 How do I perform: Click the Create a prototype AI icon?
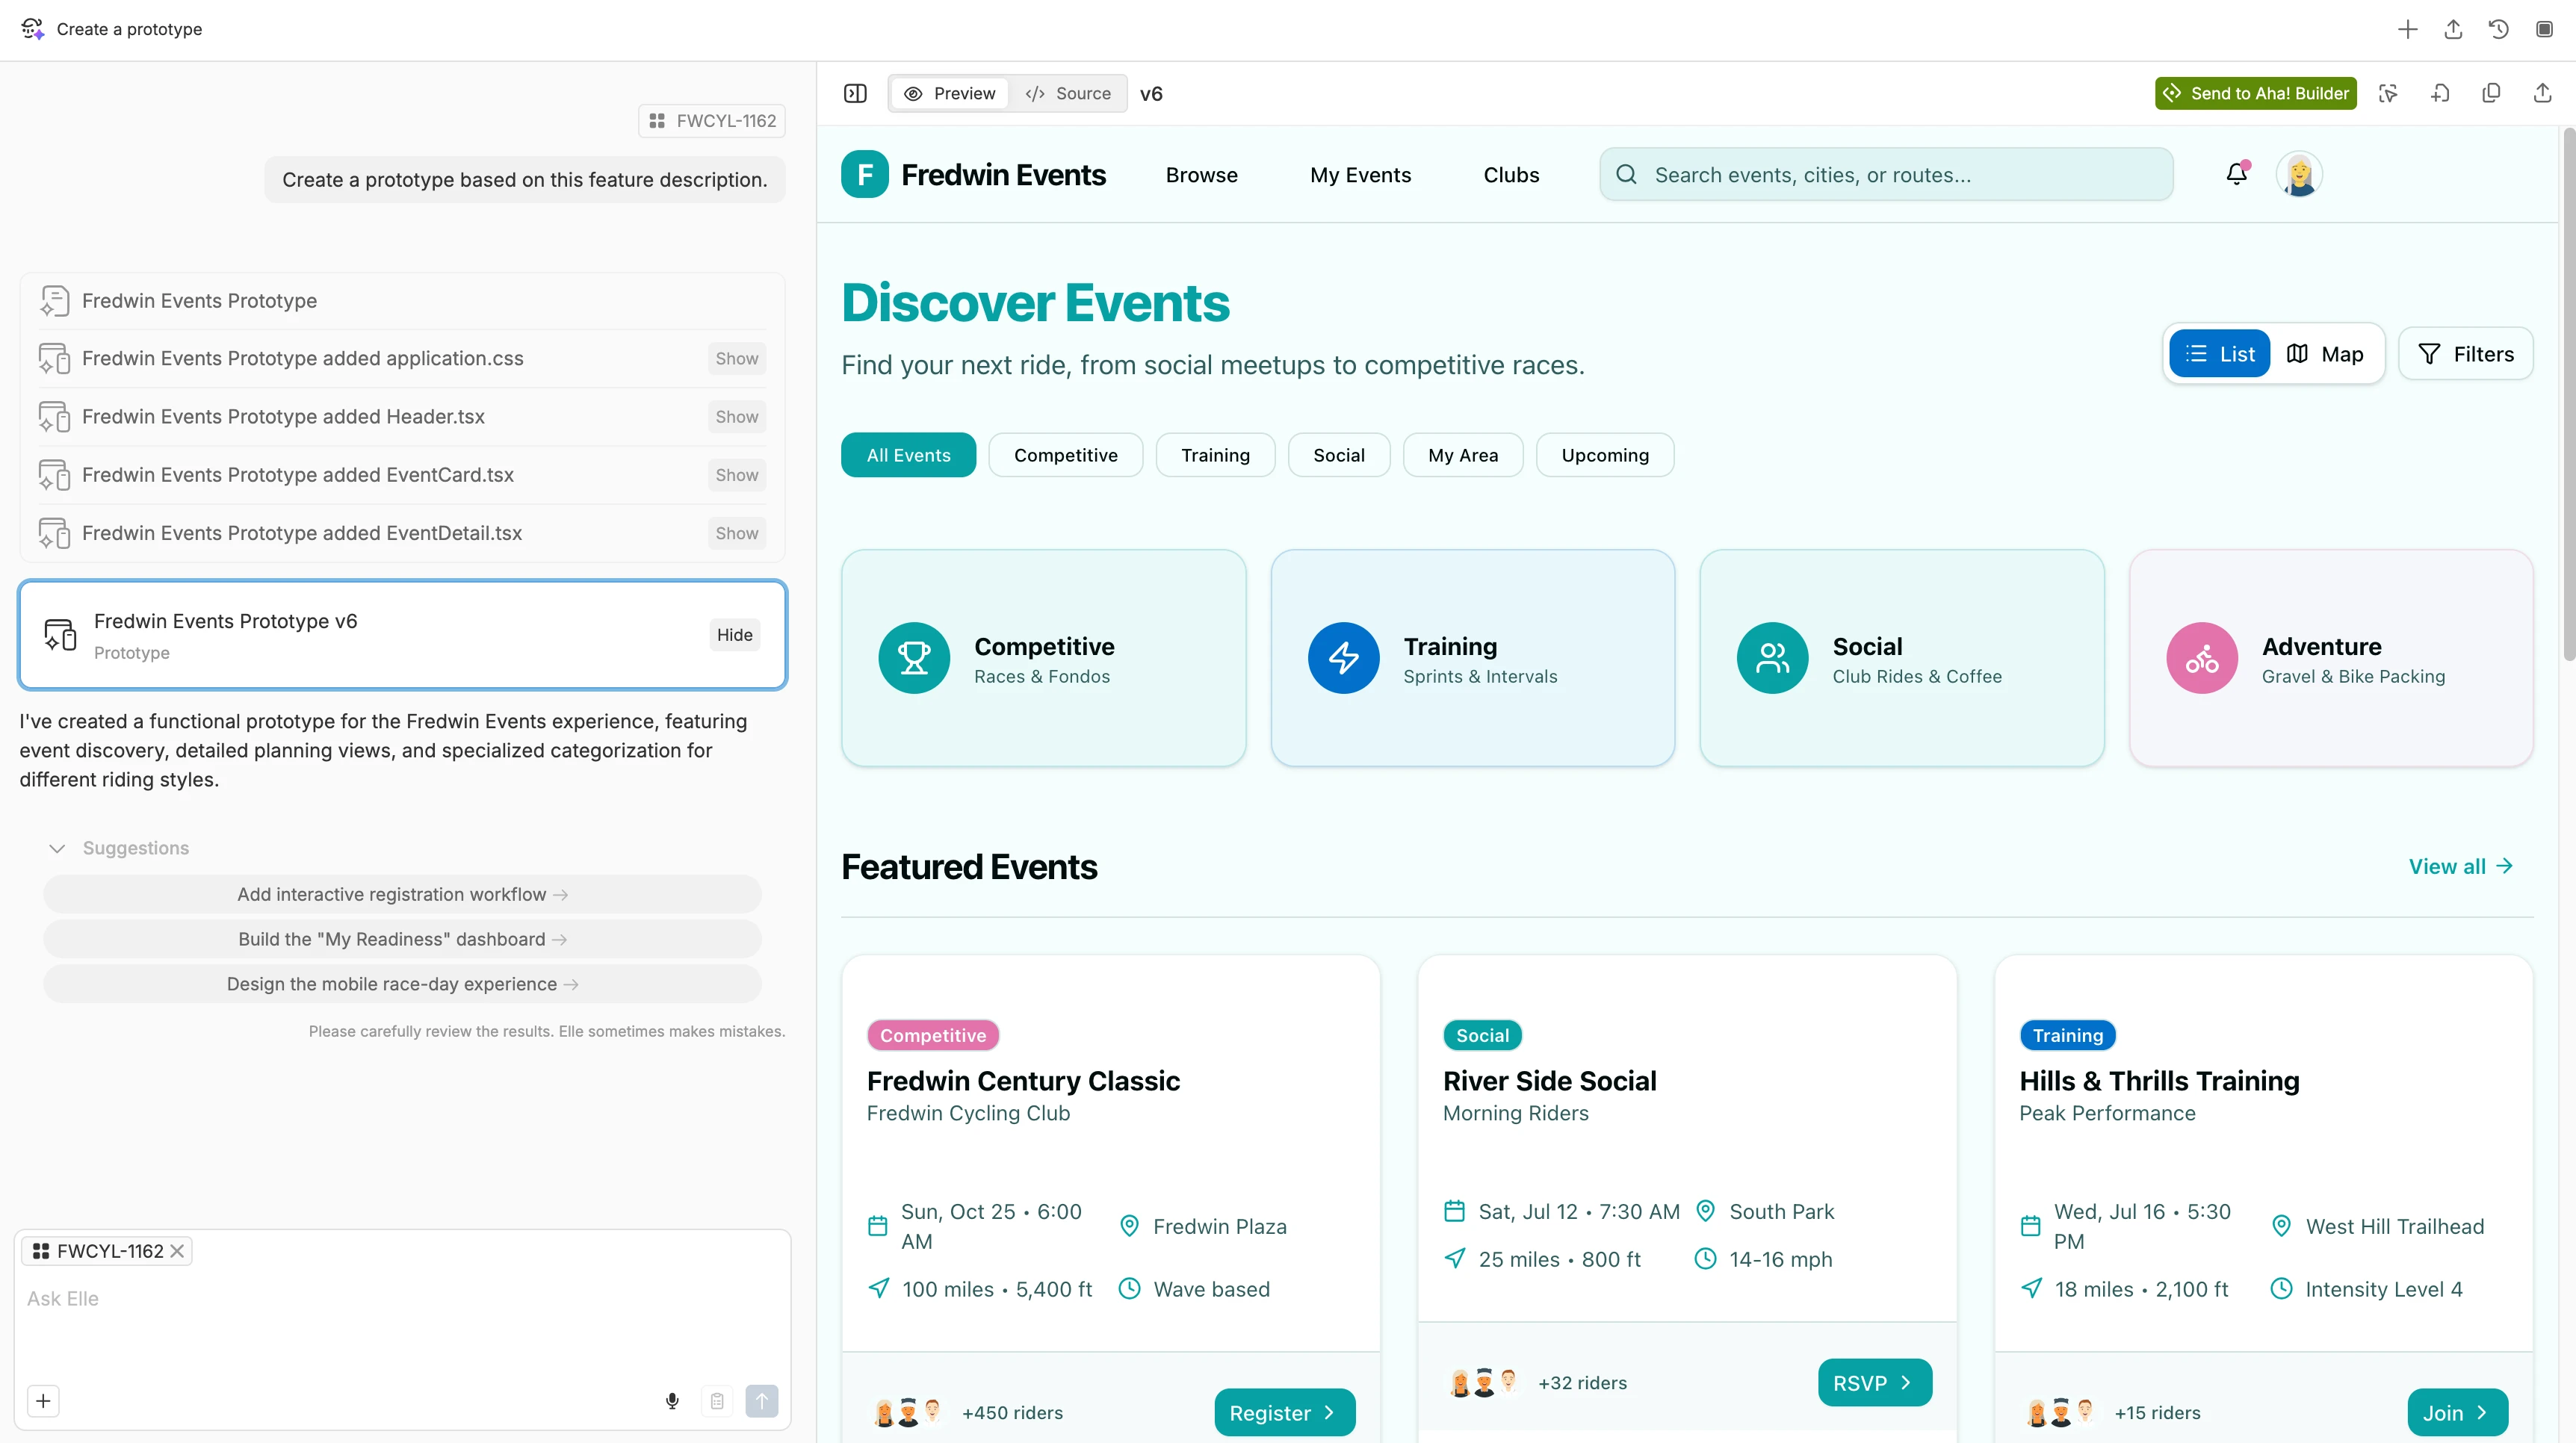point(32,29)
